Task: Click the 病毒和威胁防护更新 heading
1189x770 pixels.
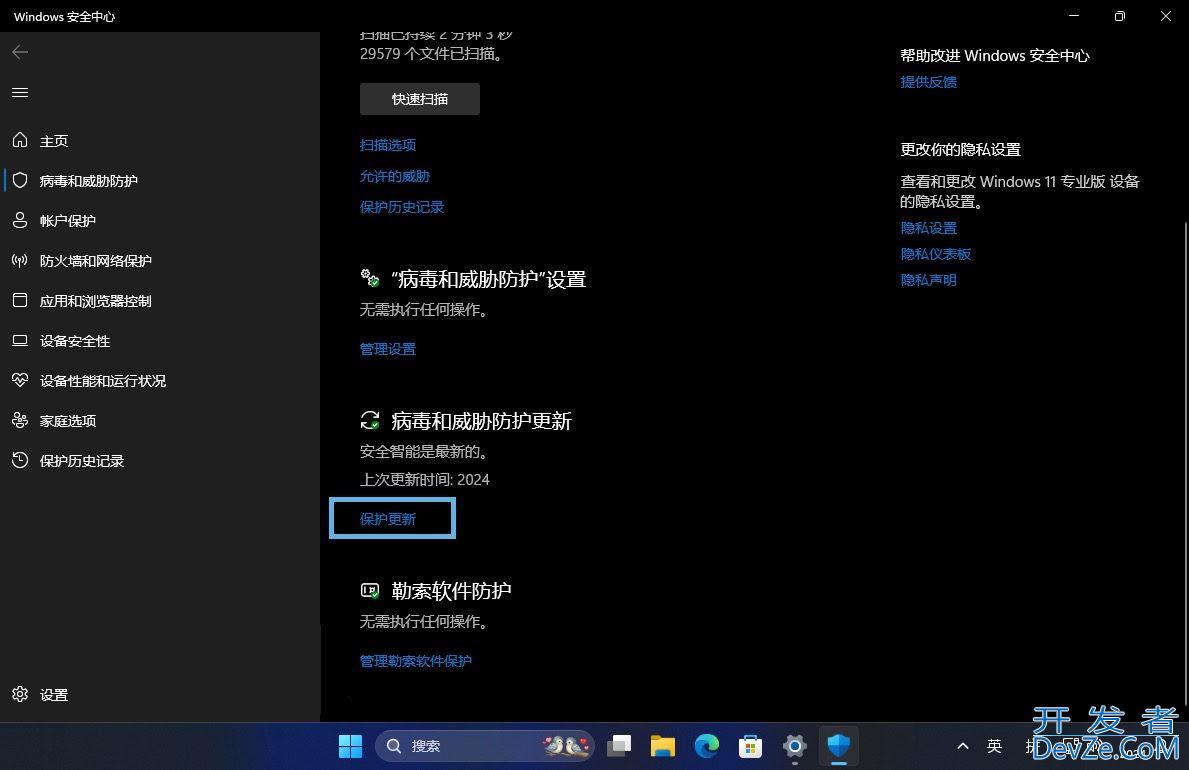Action: point(482,421)
